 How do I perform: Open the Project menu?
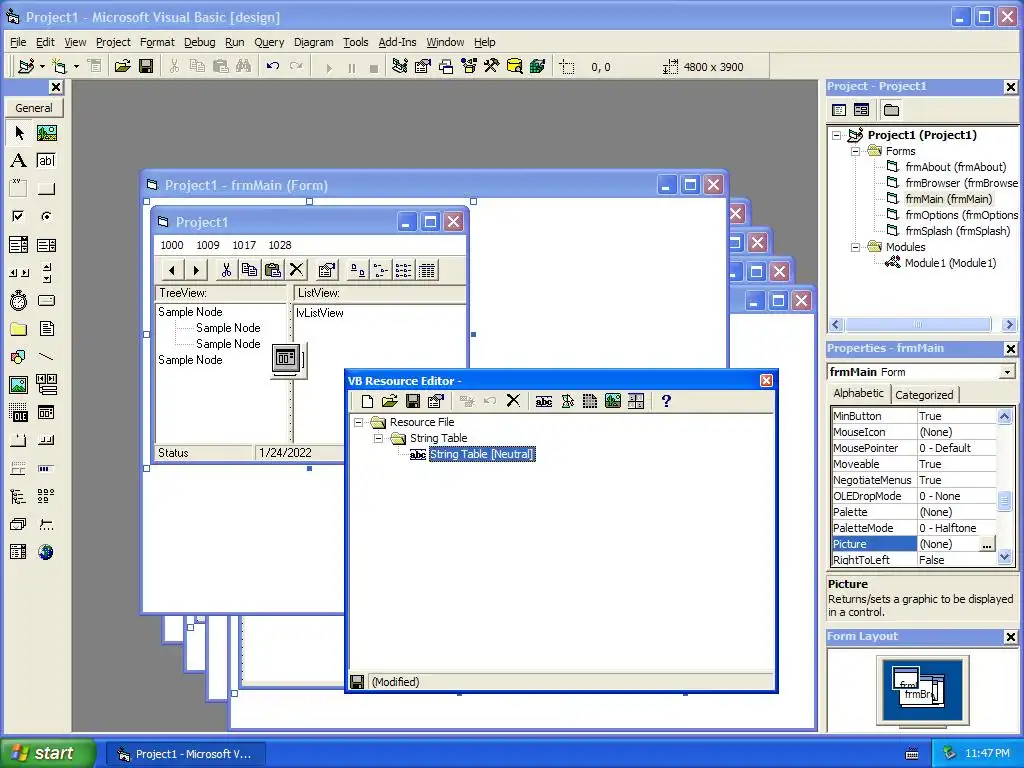[x=113, y=42]
